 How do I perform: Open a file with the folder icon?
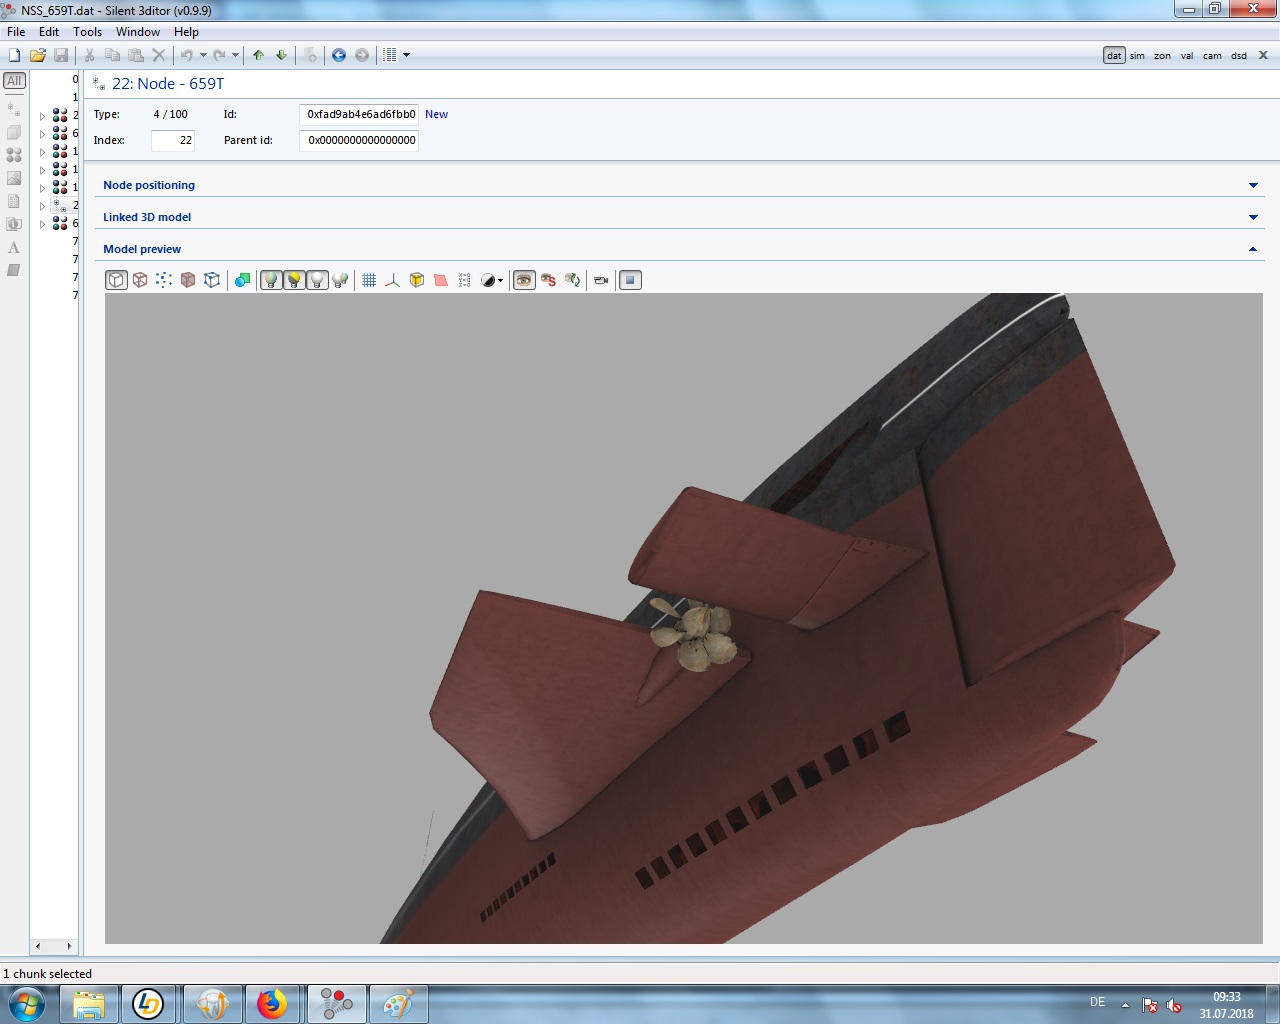38,55
